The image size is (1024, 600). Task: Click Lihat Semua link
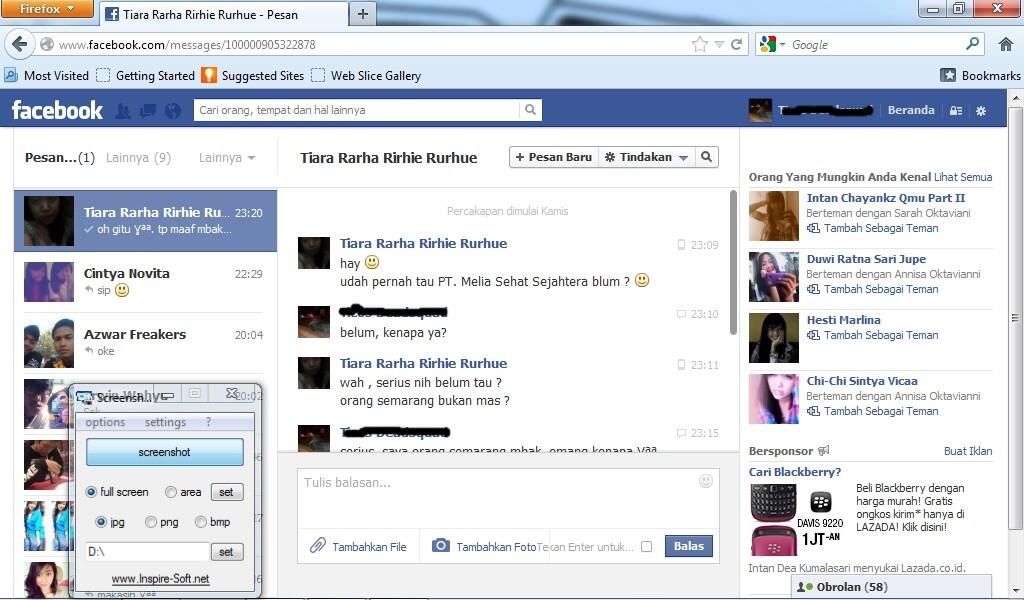pyautogui.click(x=963, y=177)
